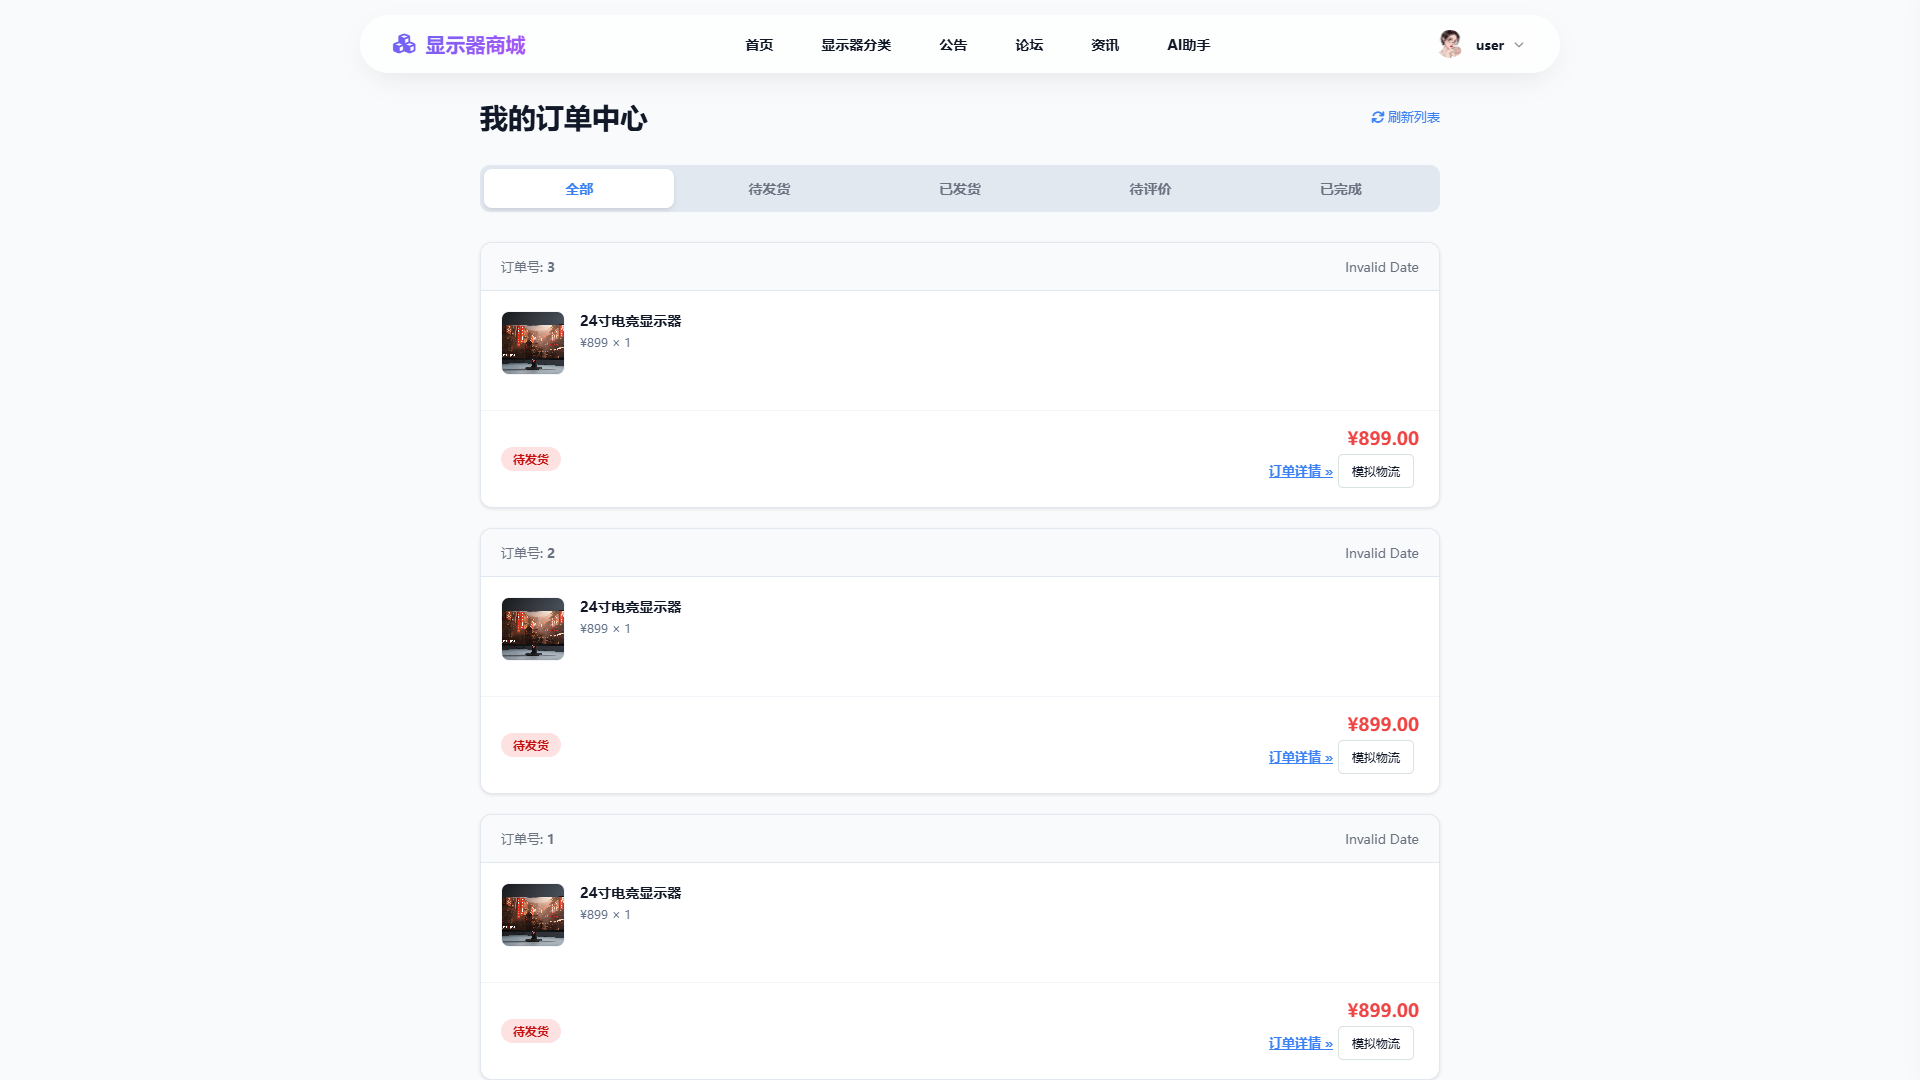Viewport: 1920px width, 1080px height.
Task: Open 订单详情 for order 3
Action: point(1301,471)
